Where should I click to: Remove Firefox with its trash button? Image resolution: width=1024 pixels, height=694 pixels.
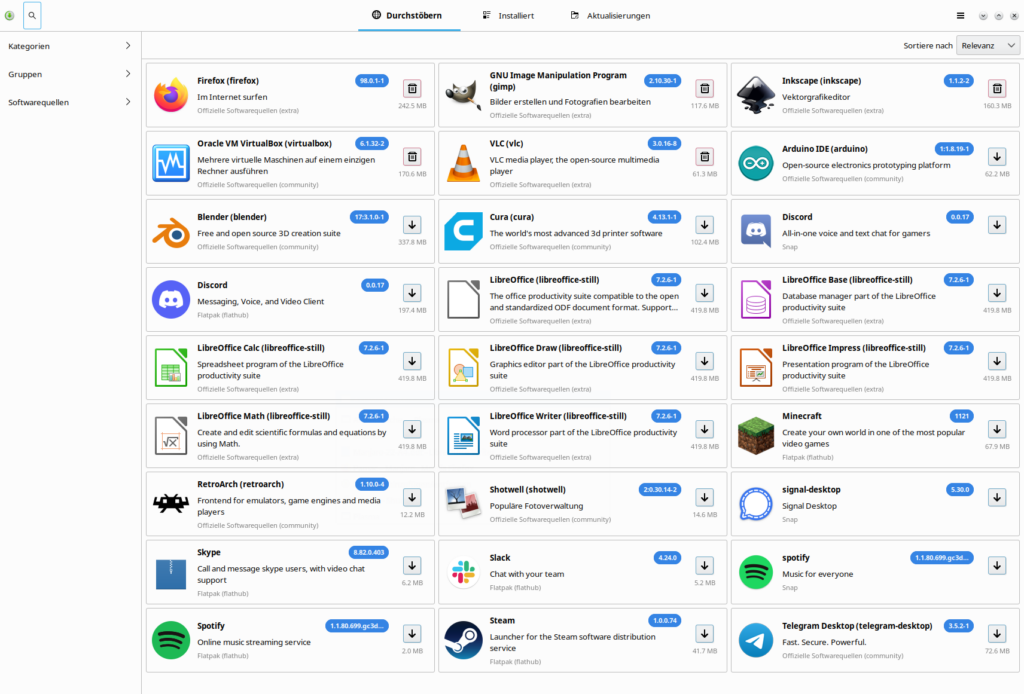(x=412, y=88)
